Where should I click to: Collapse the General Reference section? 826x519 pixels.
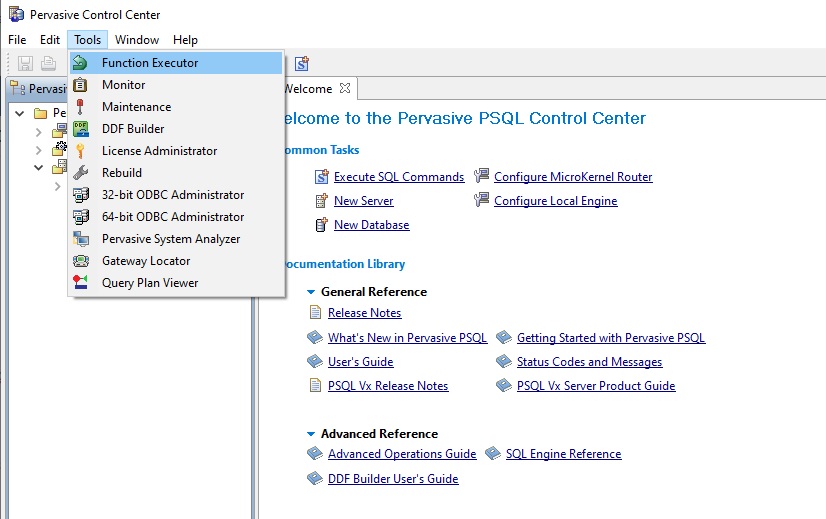311,292
